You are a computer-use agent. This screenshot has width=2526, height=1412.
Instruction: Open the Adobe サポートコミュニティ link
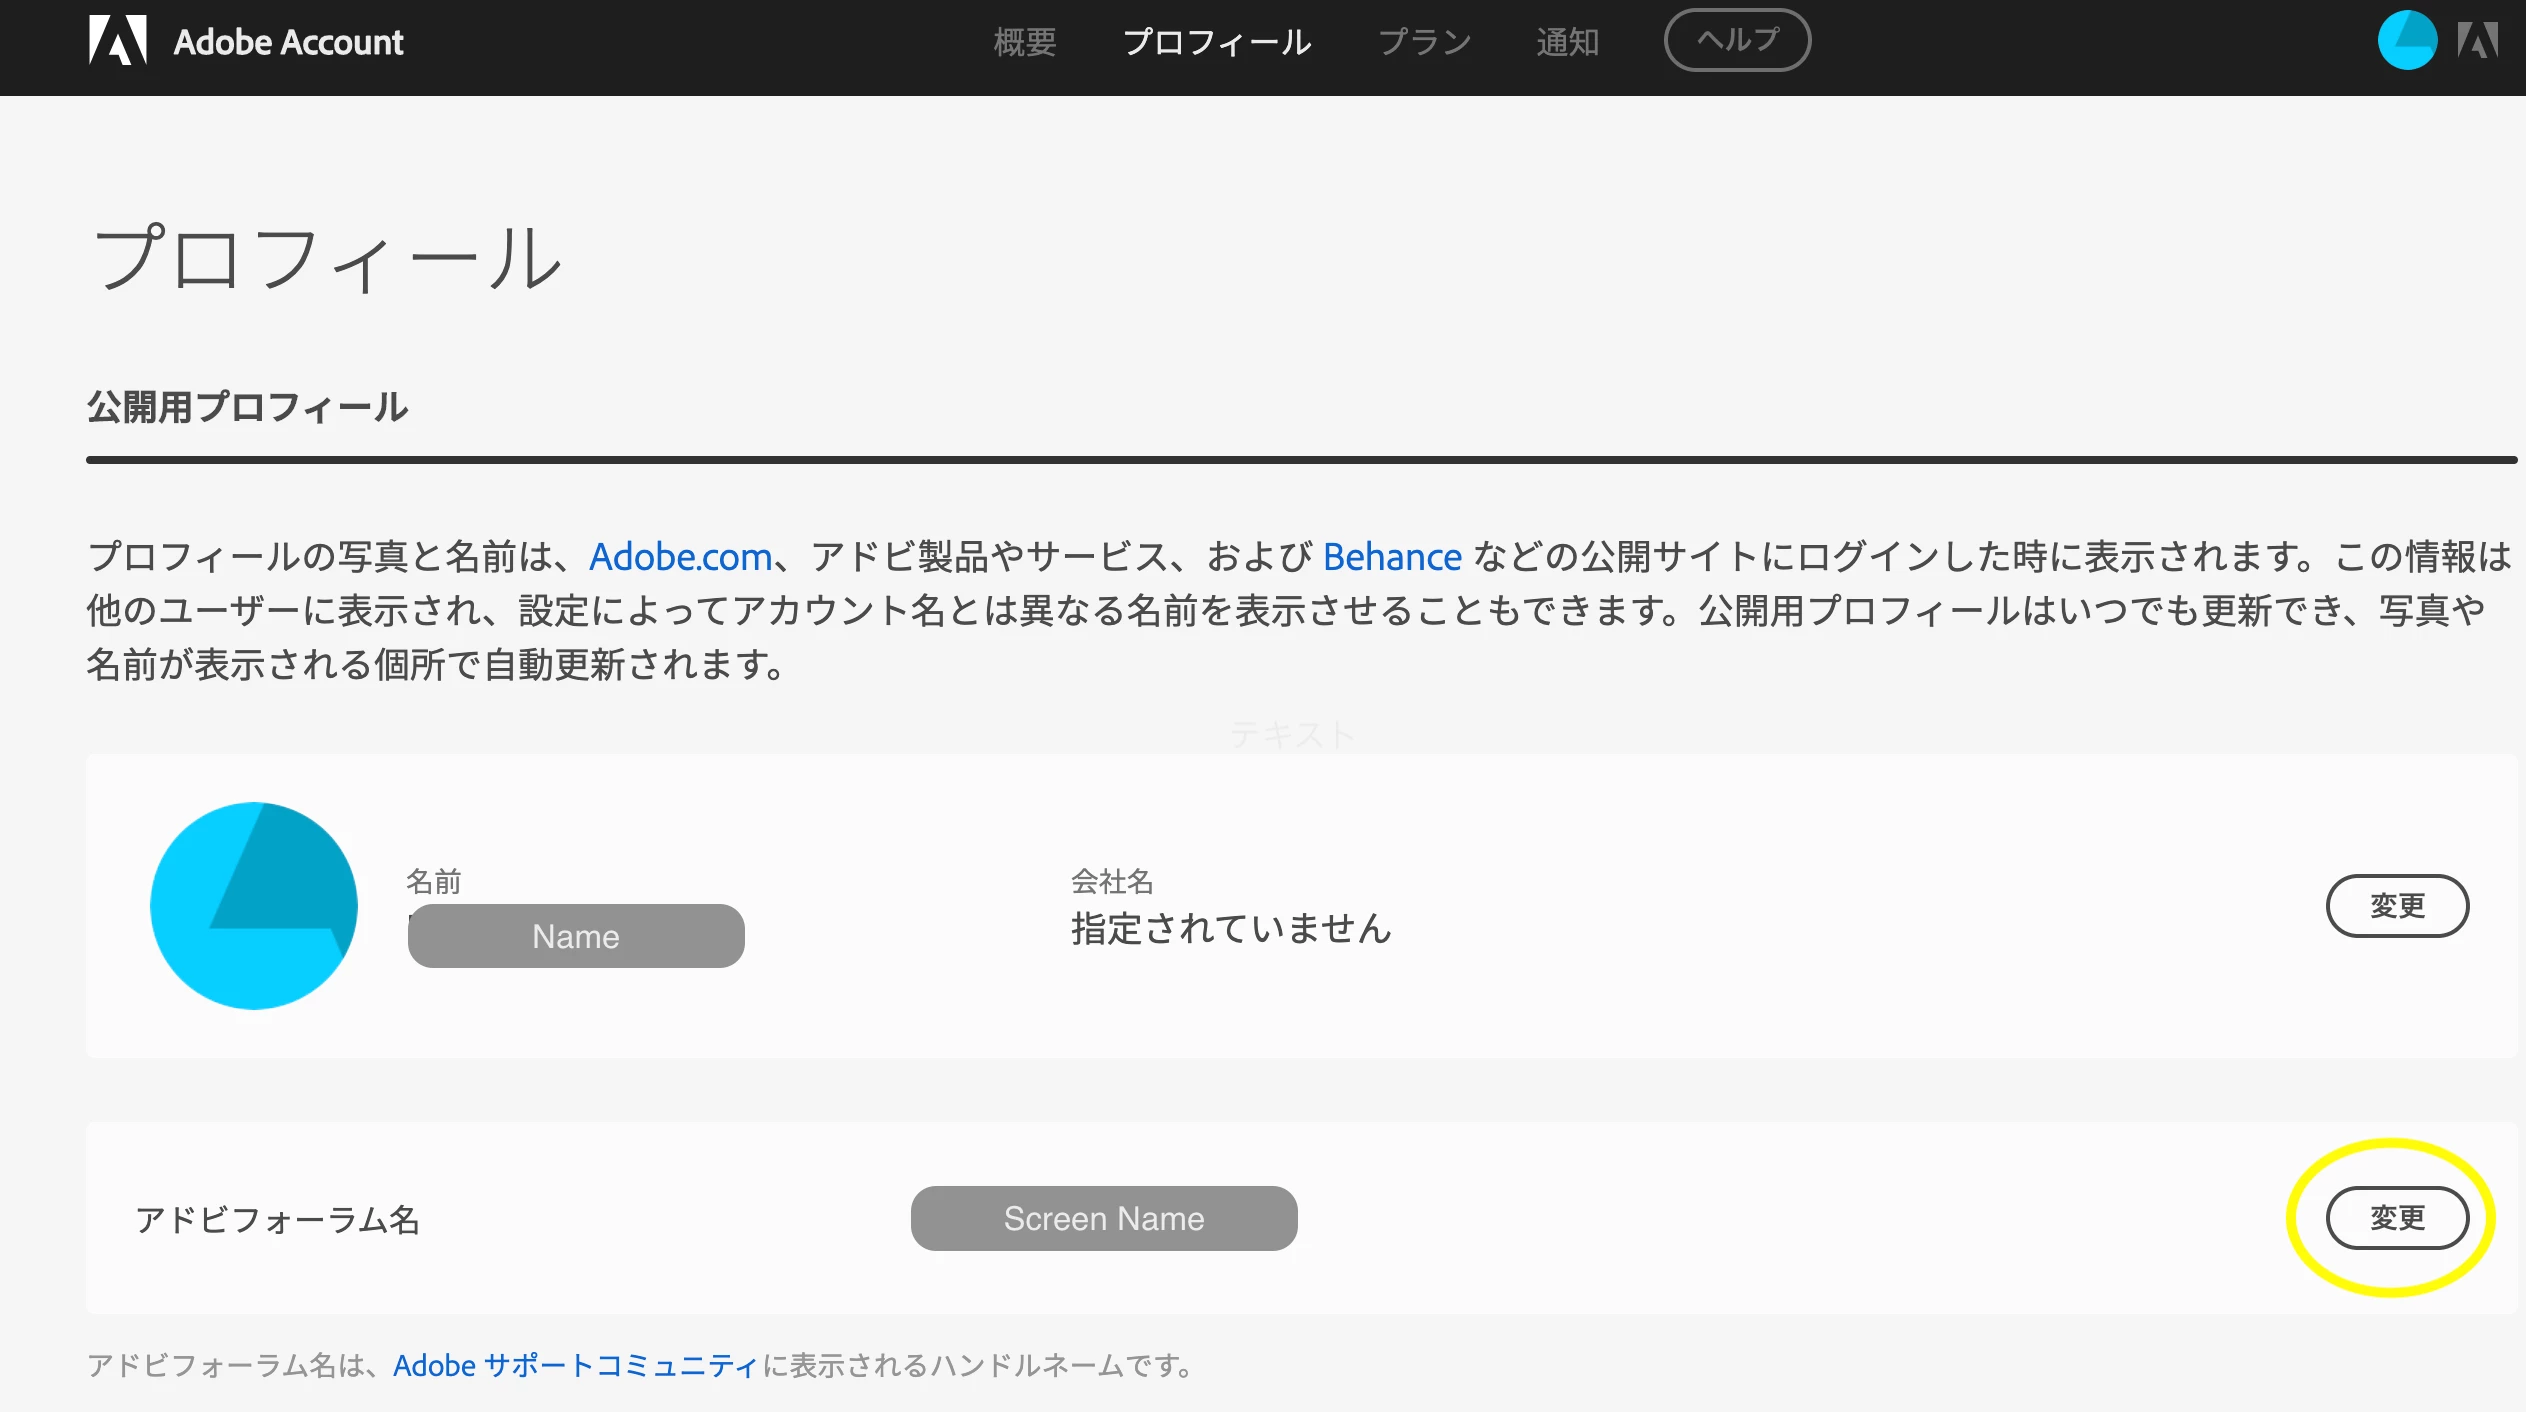pyautogui.click(x=575, y=1364)
